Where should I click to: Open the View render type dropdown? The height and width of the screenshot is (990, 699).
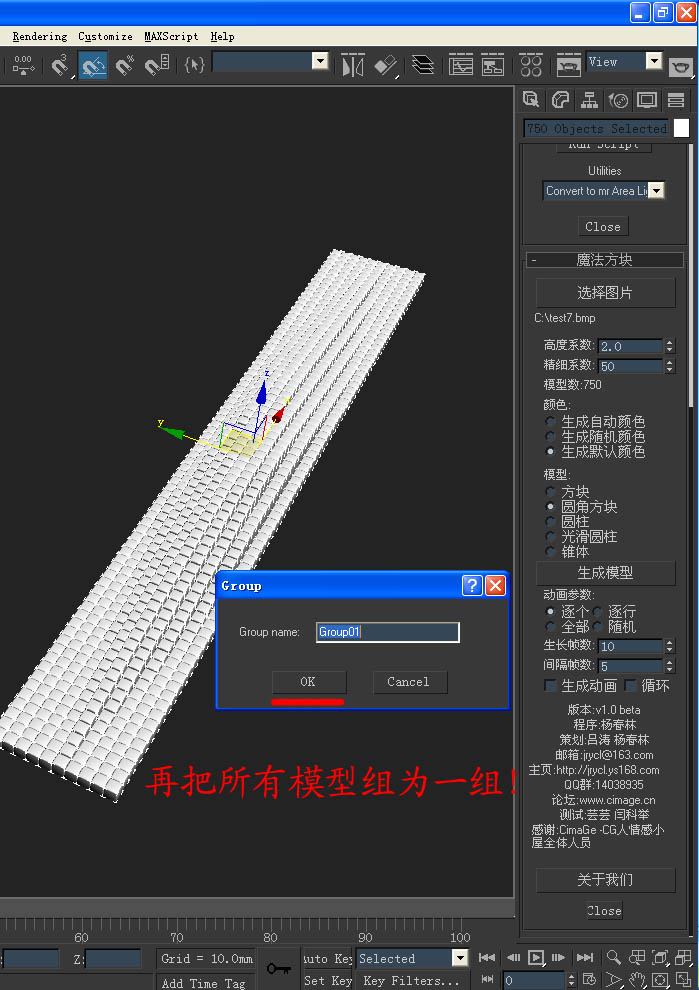[654, 61]
